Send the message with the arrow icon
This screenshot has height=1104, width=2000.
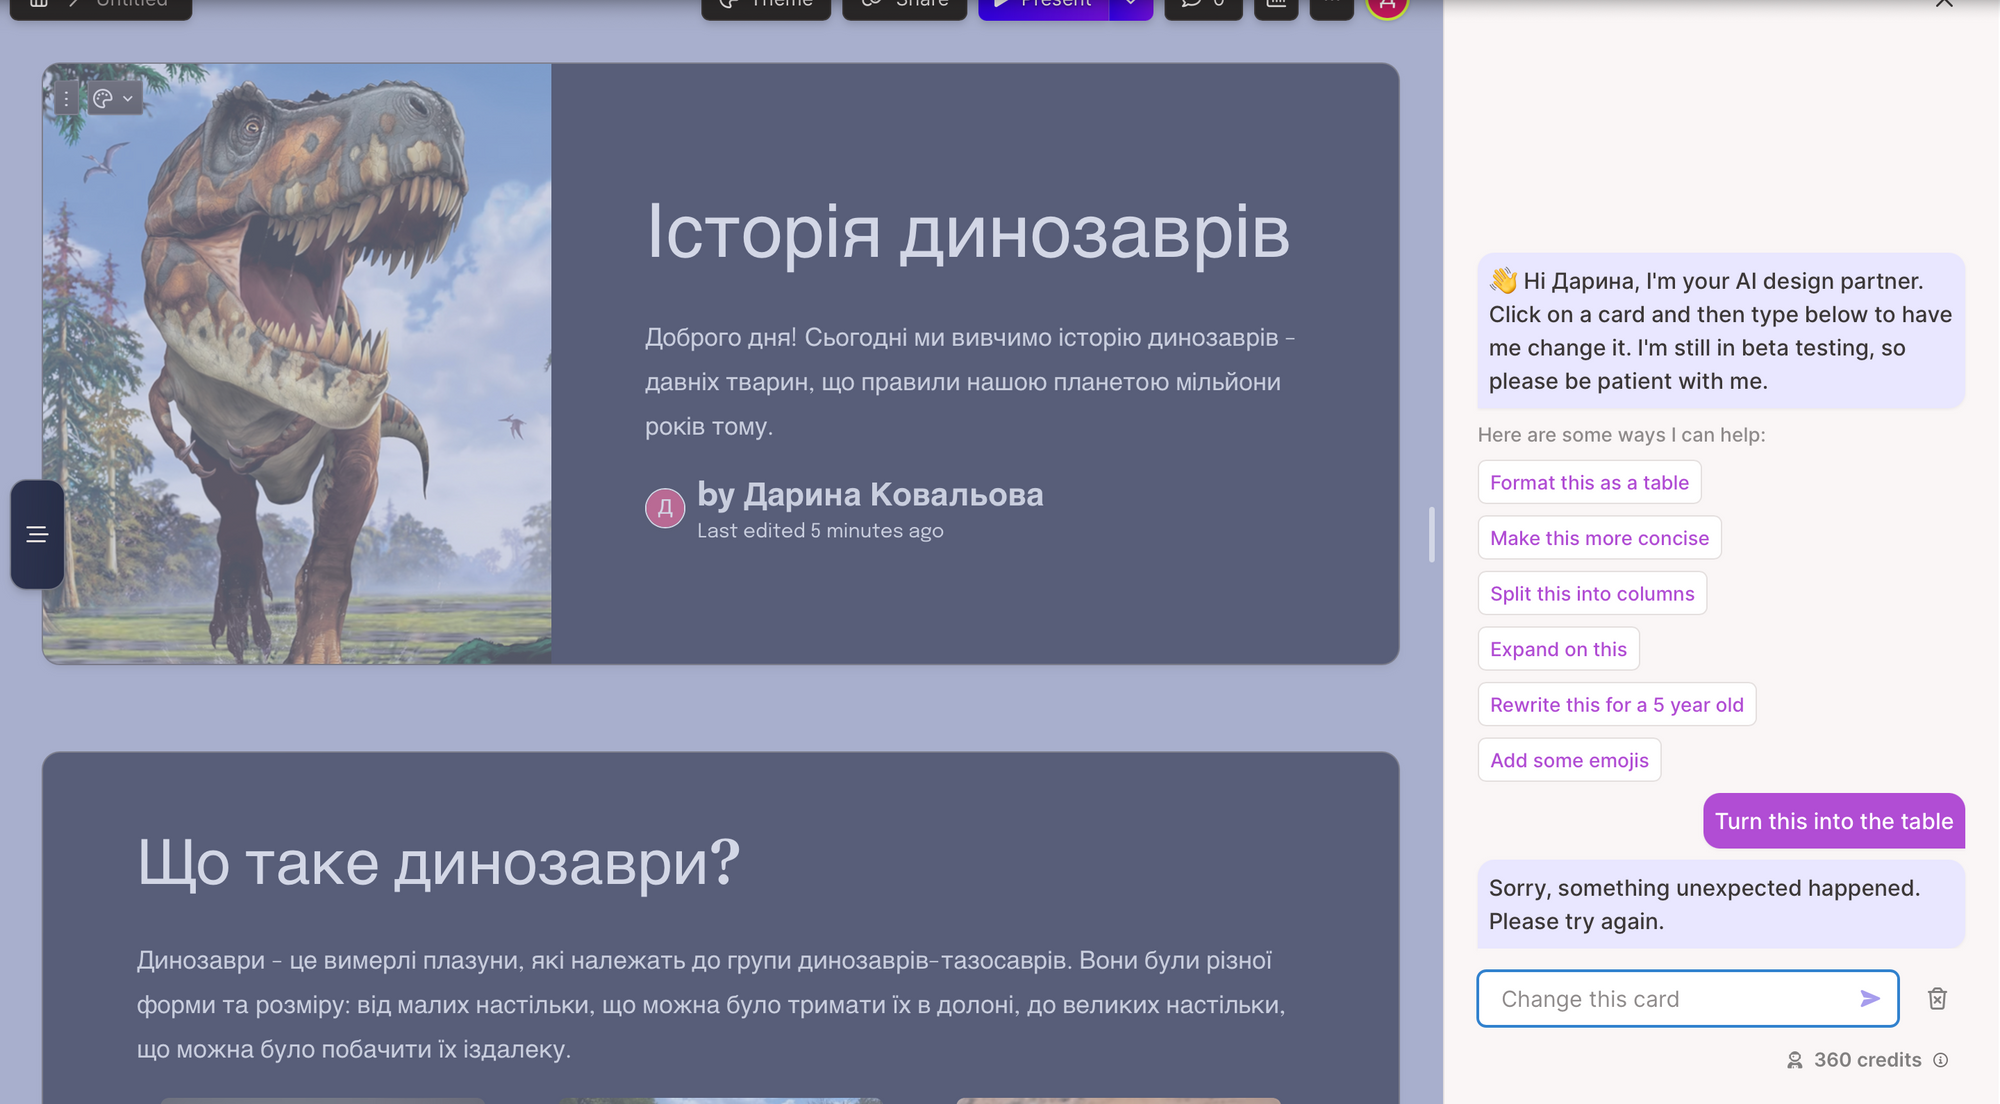pos(1870,998)
